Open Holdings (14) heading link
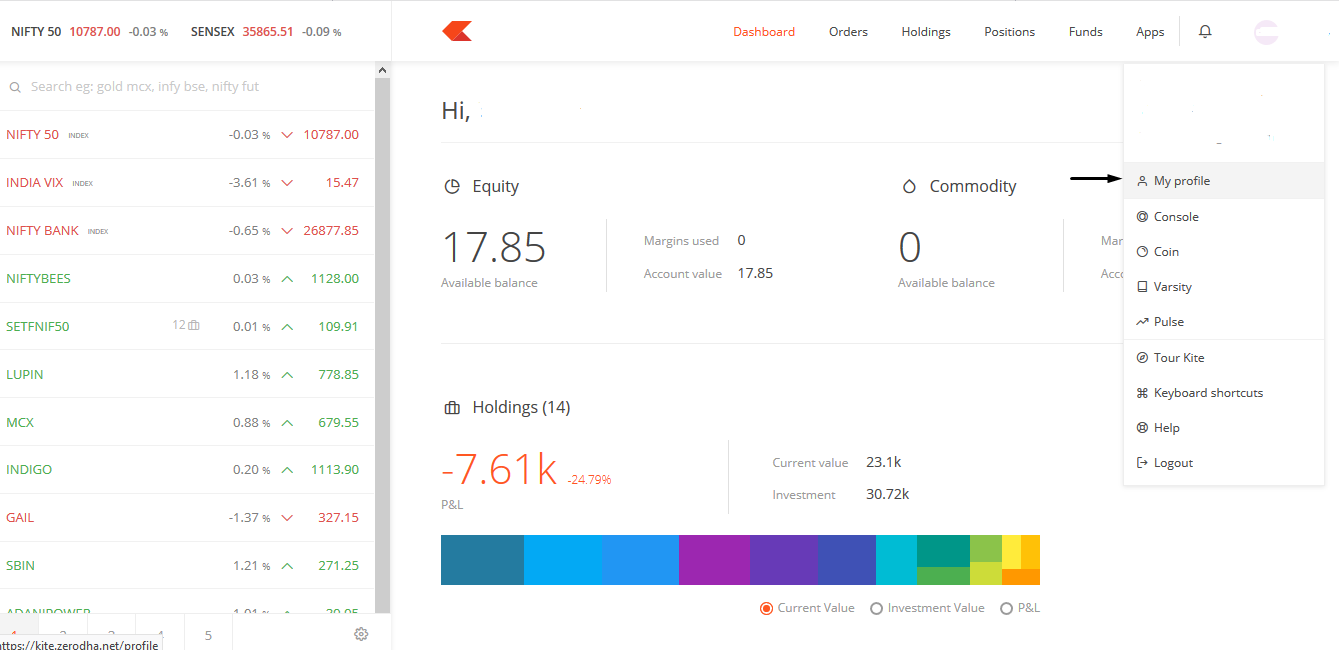This screenshot has width=1339, height=650. pyautogui.click(x=521, y=407)
